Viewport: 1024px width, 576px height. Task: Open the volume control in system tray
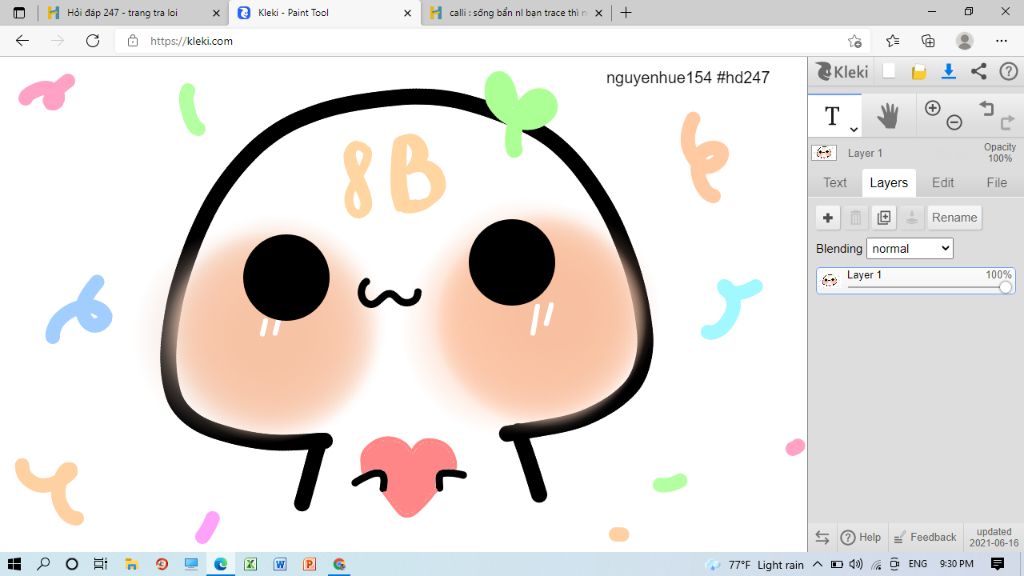pos(856,564)
